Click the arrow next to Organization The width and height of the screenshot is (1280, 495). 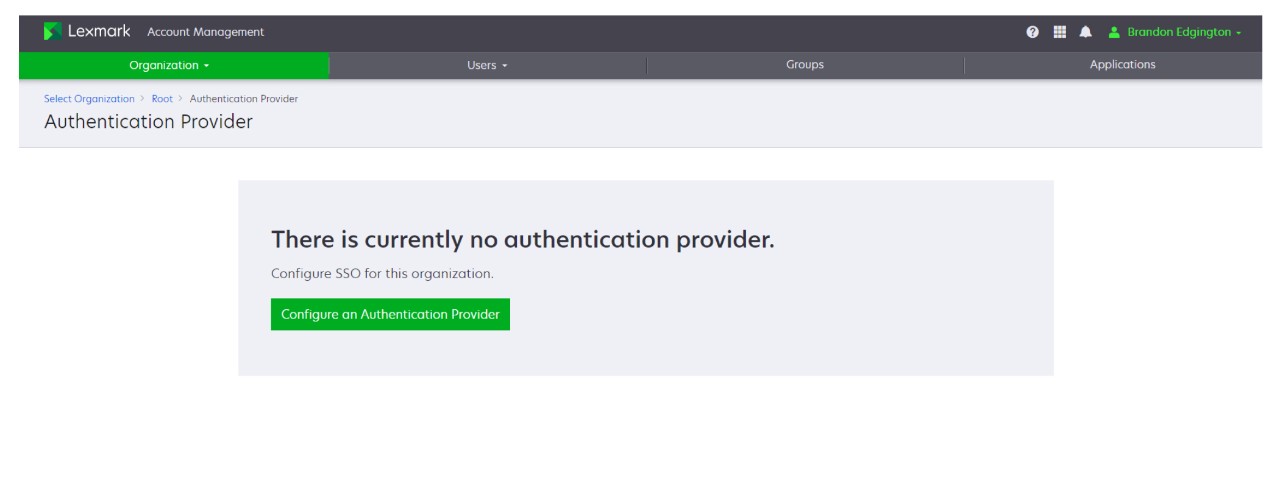207,66
